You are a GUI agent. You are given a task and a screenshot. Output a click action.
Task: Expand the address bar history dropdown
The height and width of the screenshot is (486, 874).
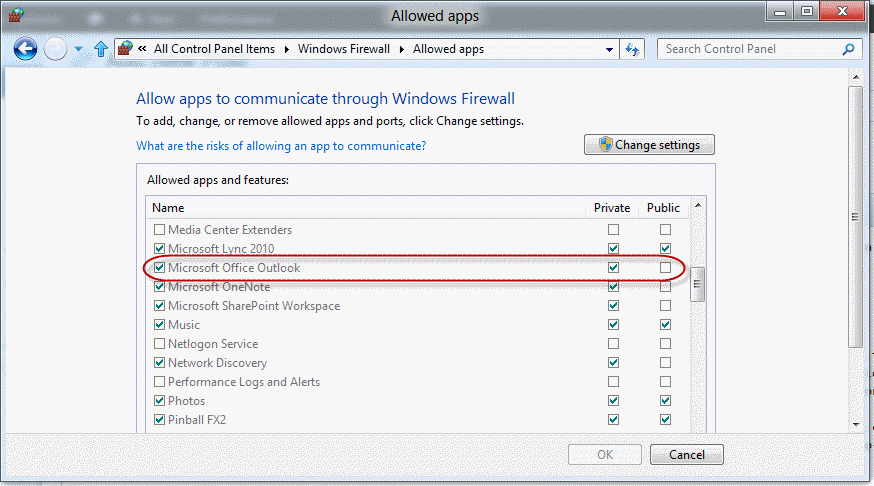tap(610, 49)
